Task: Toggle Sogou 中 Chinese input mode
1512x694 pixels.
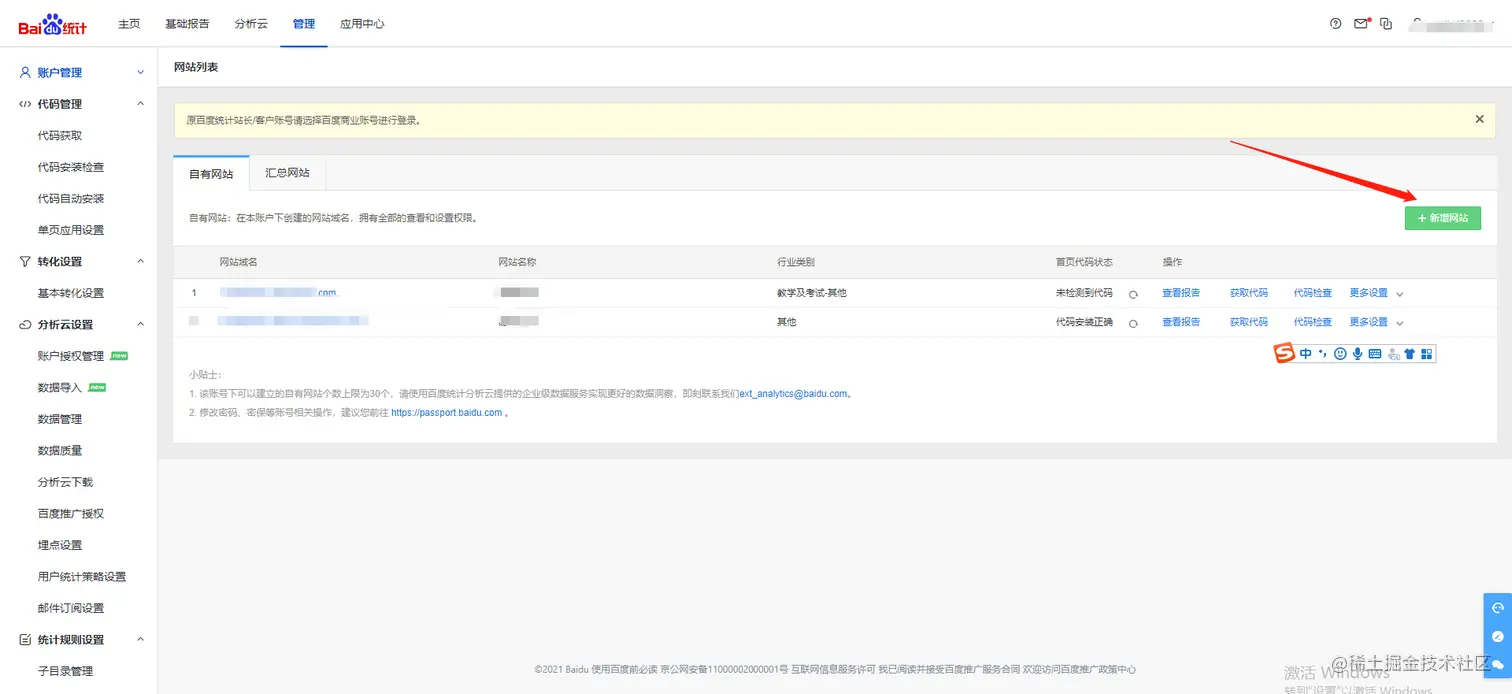Action: 1305,353
